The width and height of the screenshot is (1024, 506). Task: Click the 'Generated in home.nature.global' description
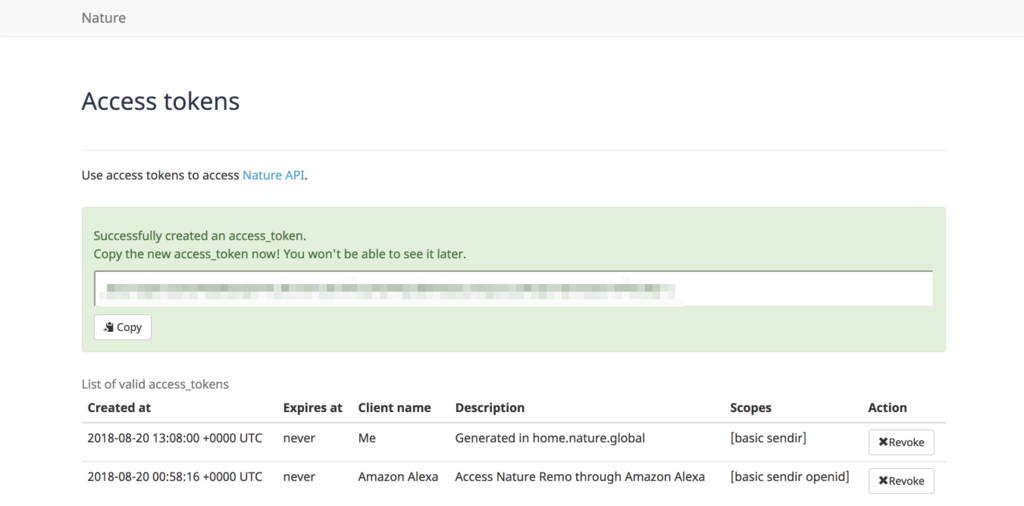click(550, 438)
